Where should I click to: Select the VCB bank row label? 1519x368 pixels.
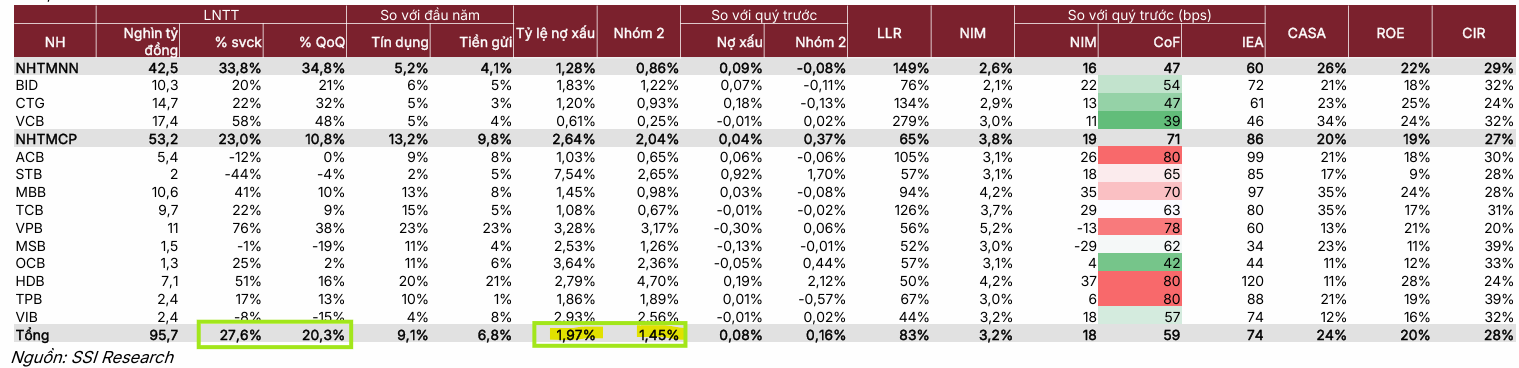coord(27,122)
